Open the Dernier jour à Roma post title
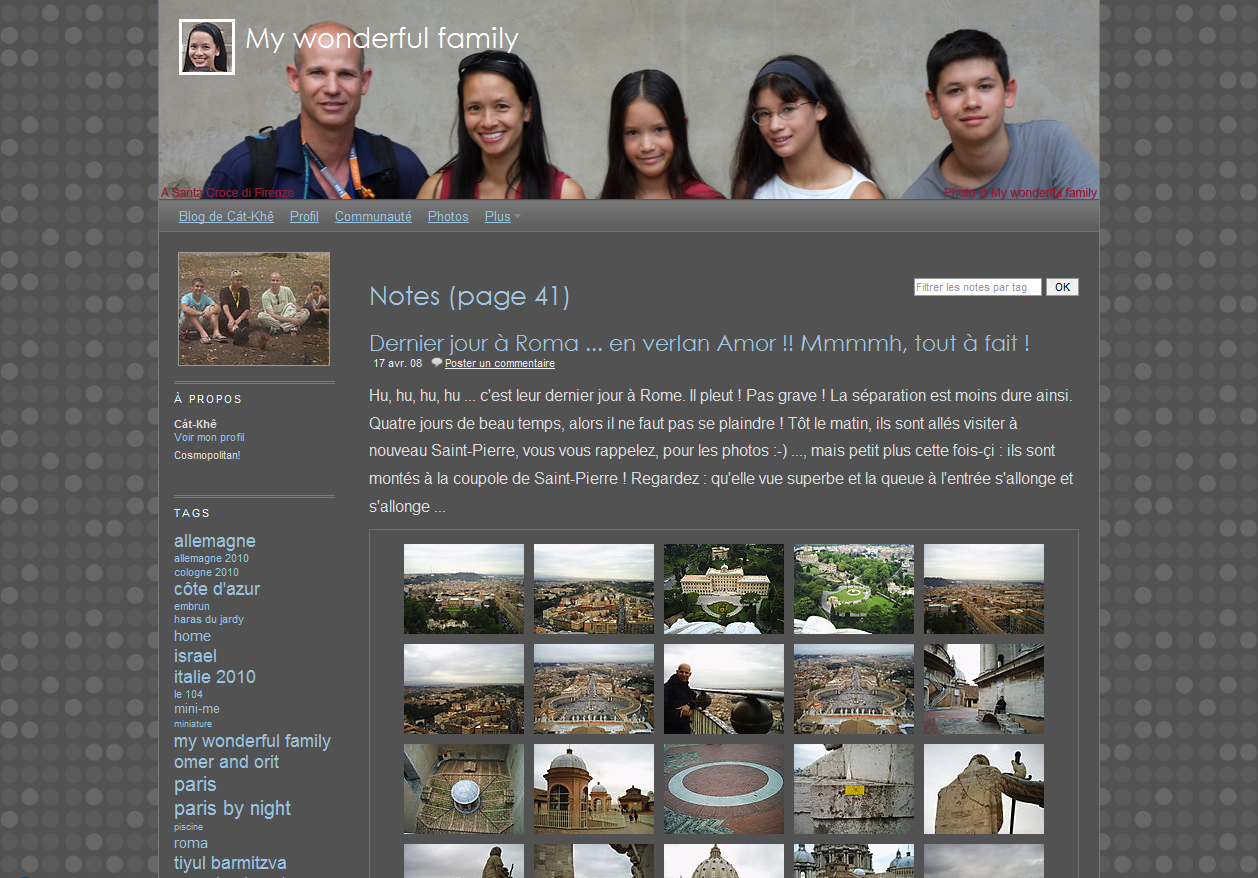 699,343
